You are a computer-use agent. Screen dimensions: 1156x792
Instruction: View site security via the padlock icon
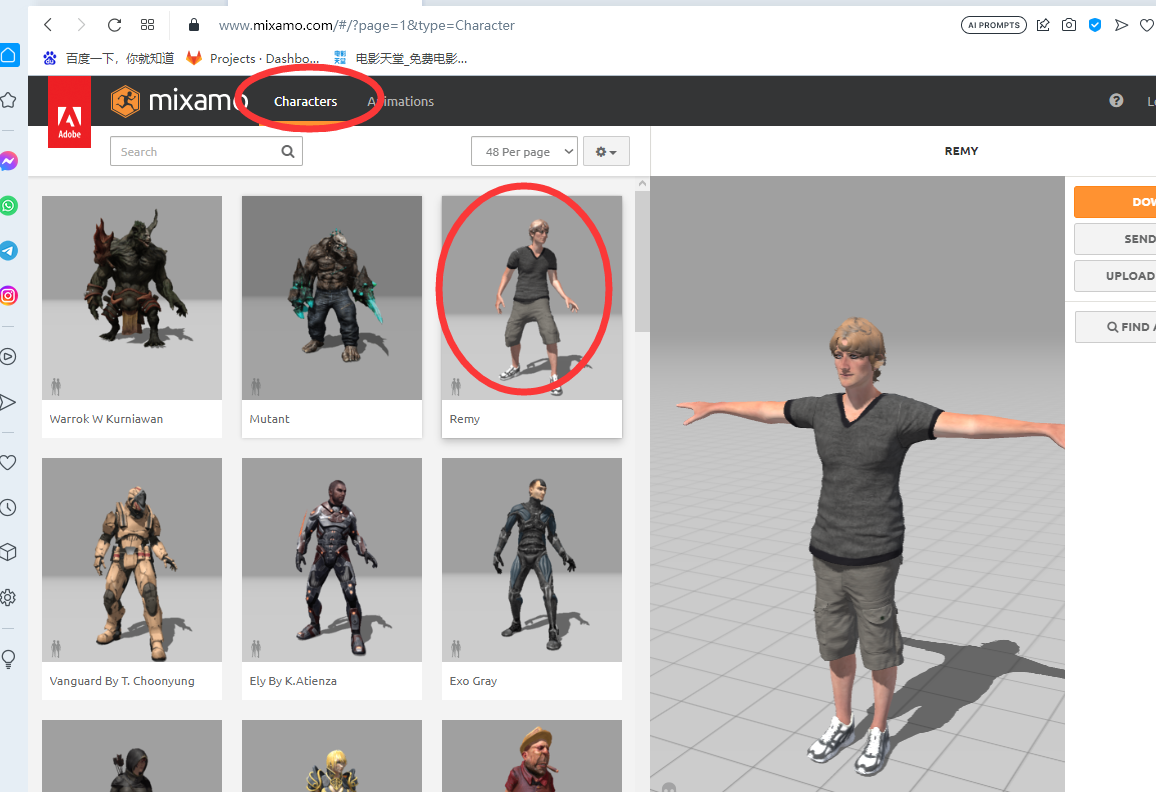[x=194, y=25]
